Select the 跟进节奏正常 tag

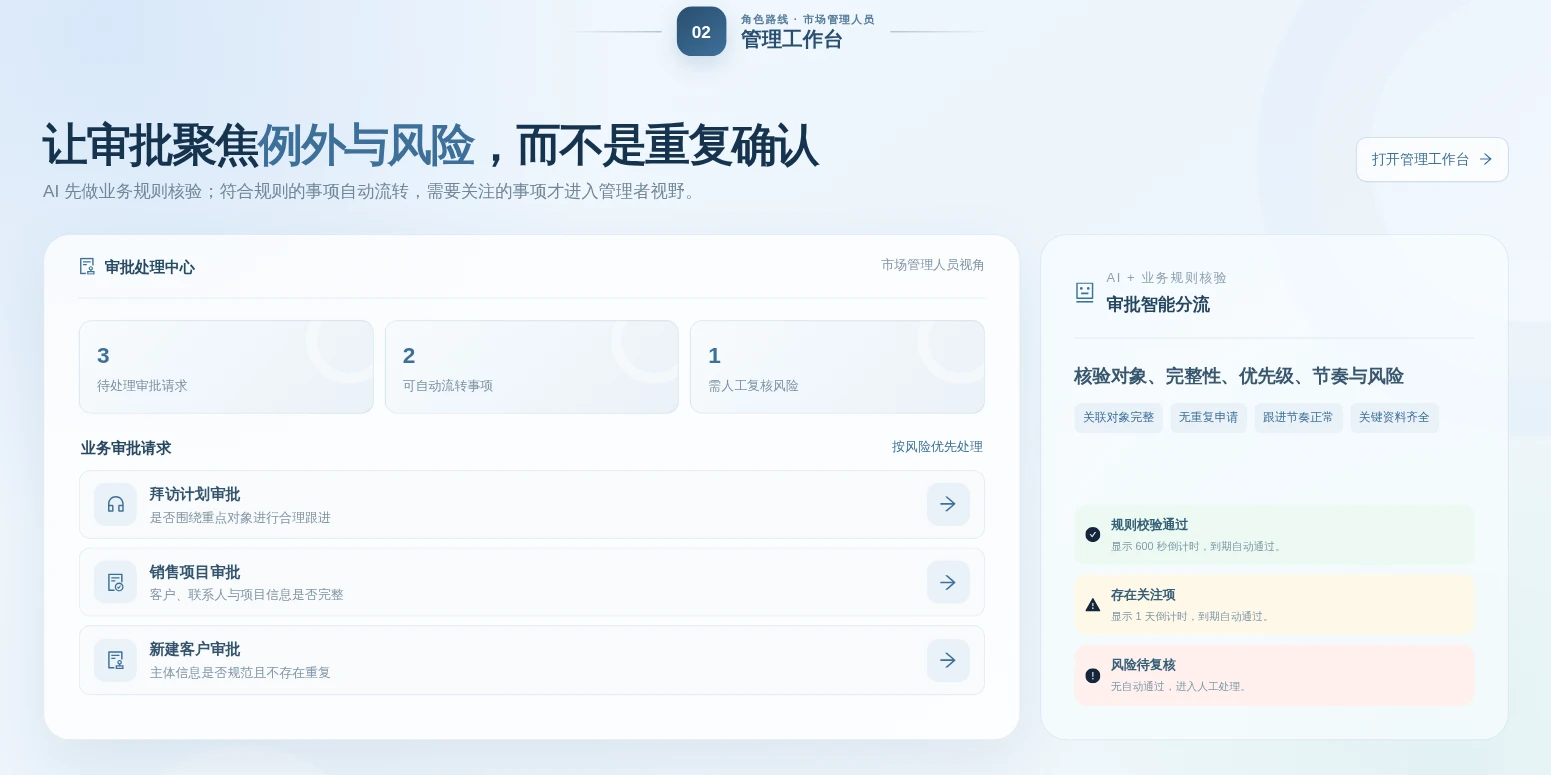[x=1298, y=418]
